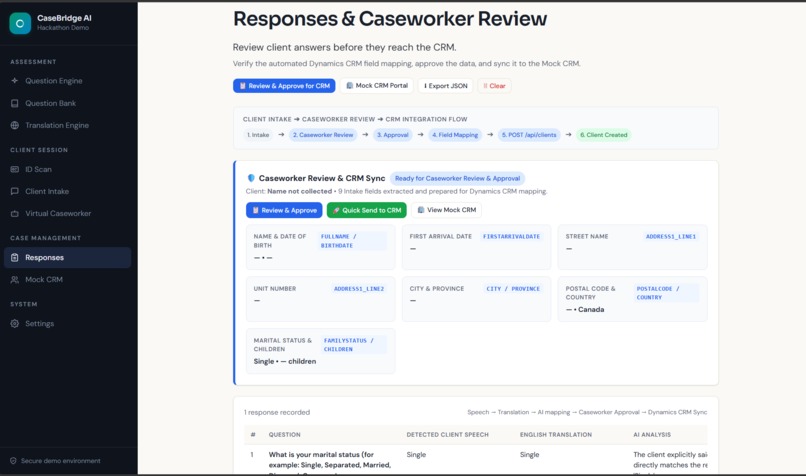
Task: Click the Ready for Caseworker Review & Approval badge
Action: [x=457, y=178]
